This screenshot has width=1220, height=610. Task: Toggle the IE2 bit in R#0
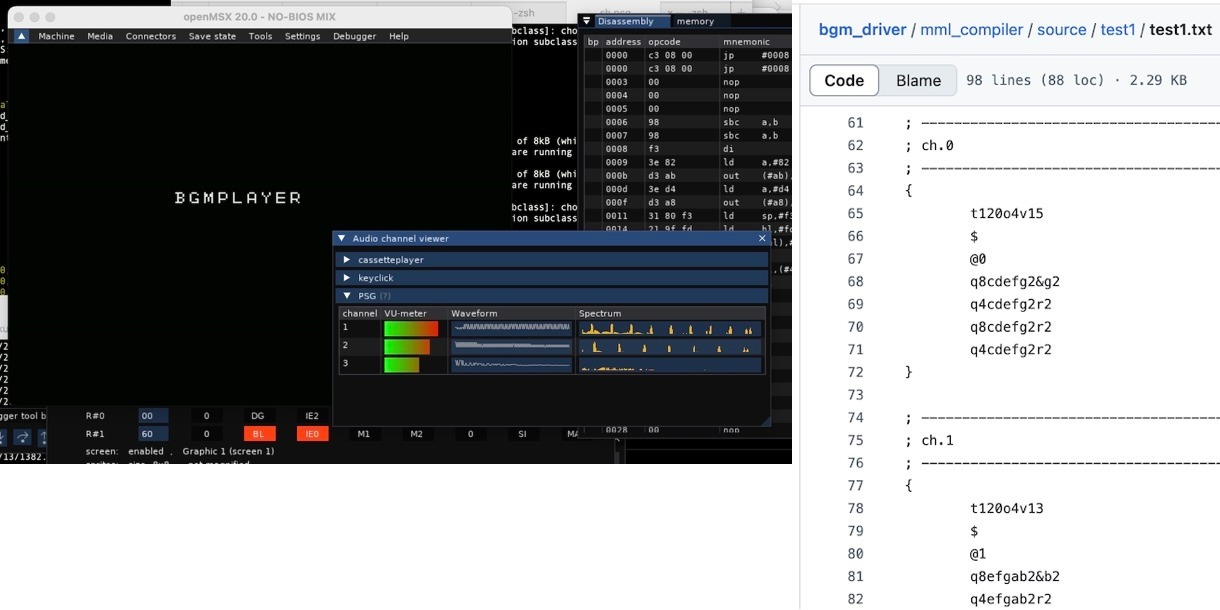pyautogui.click(x=312, y=416)
